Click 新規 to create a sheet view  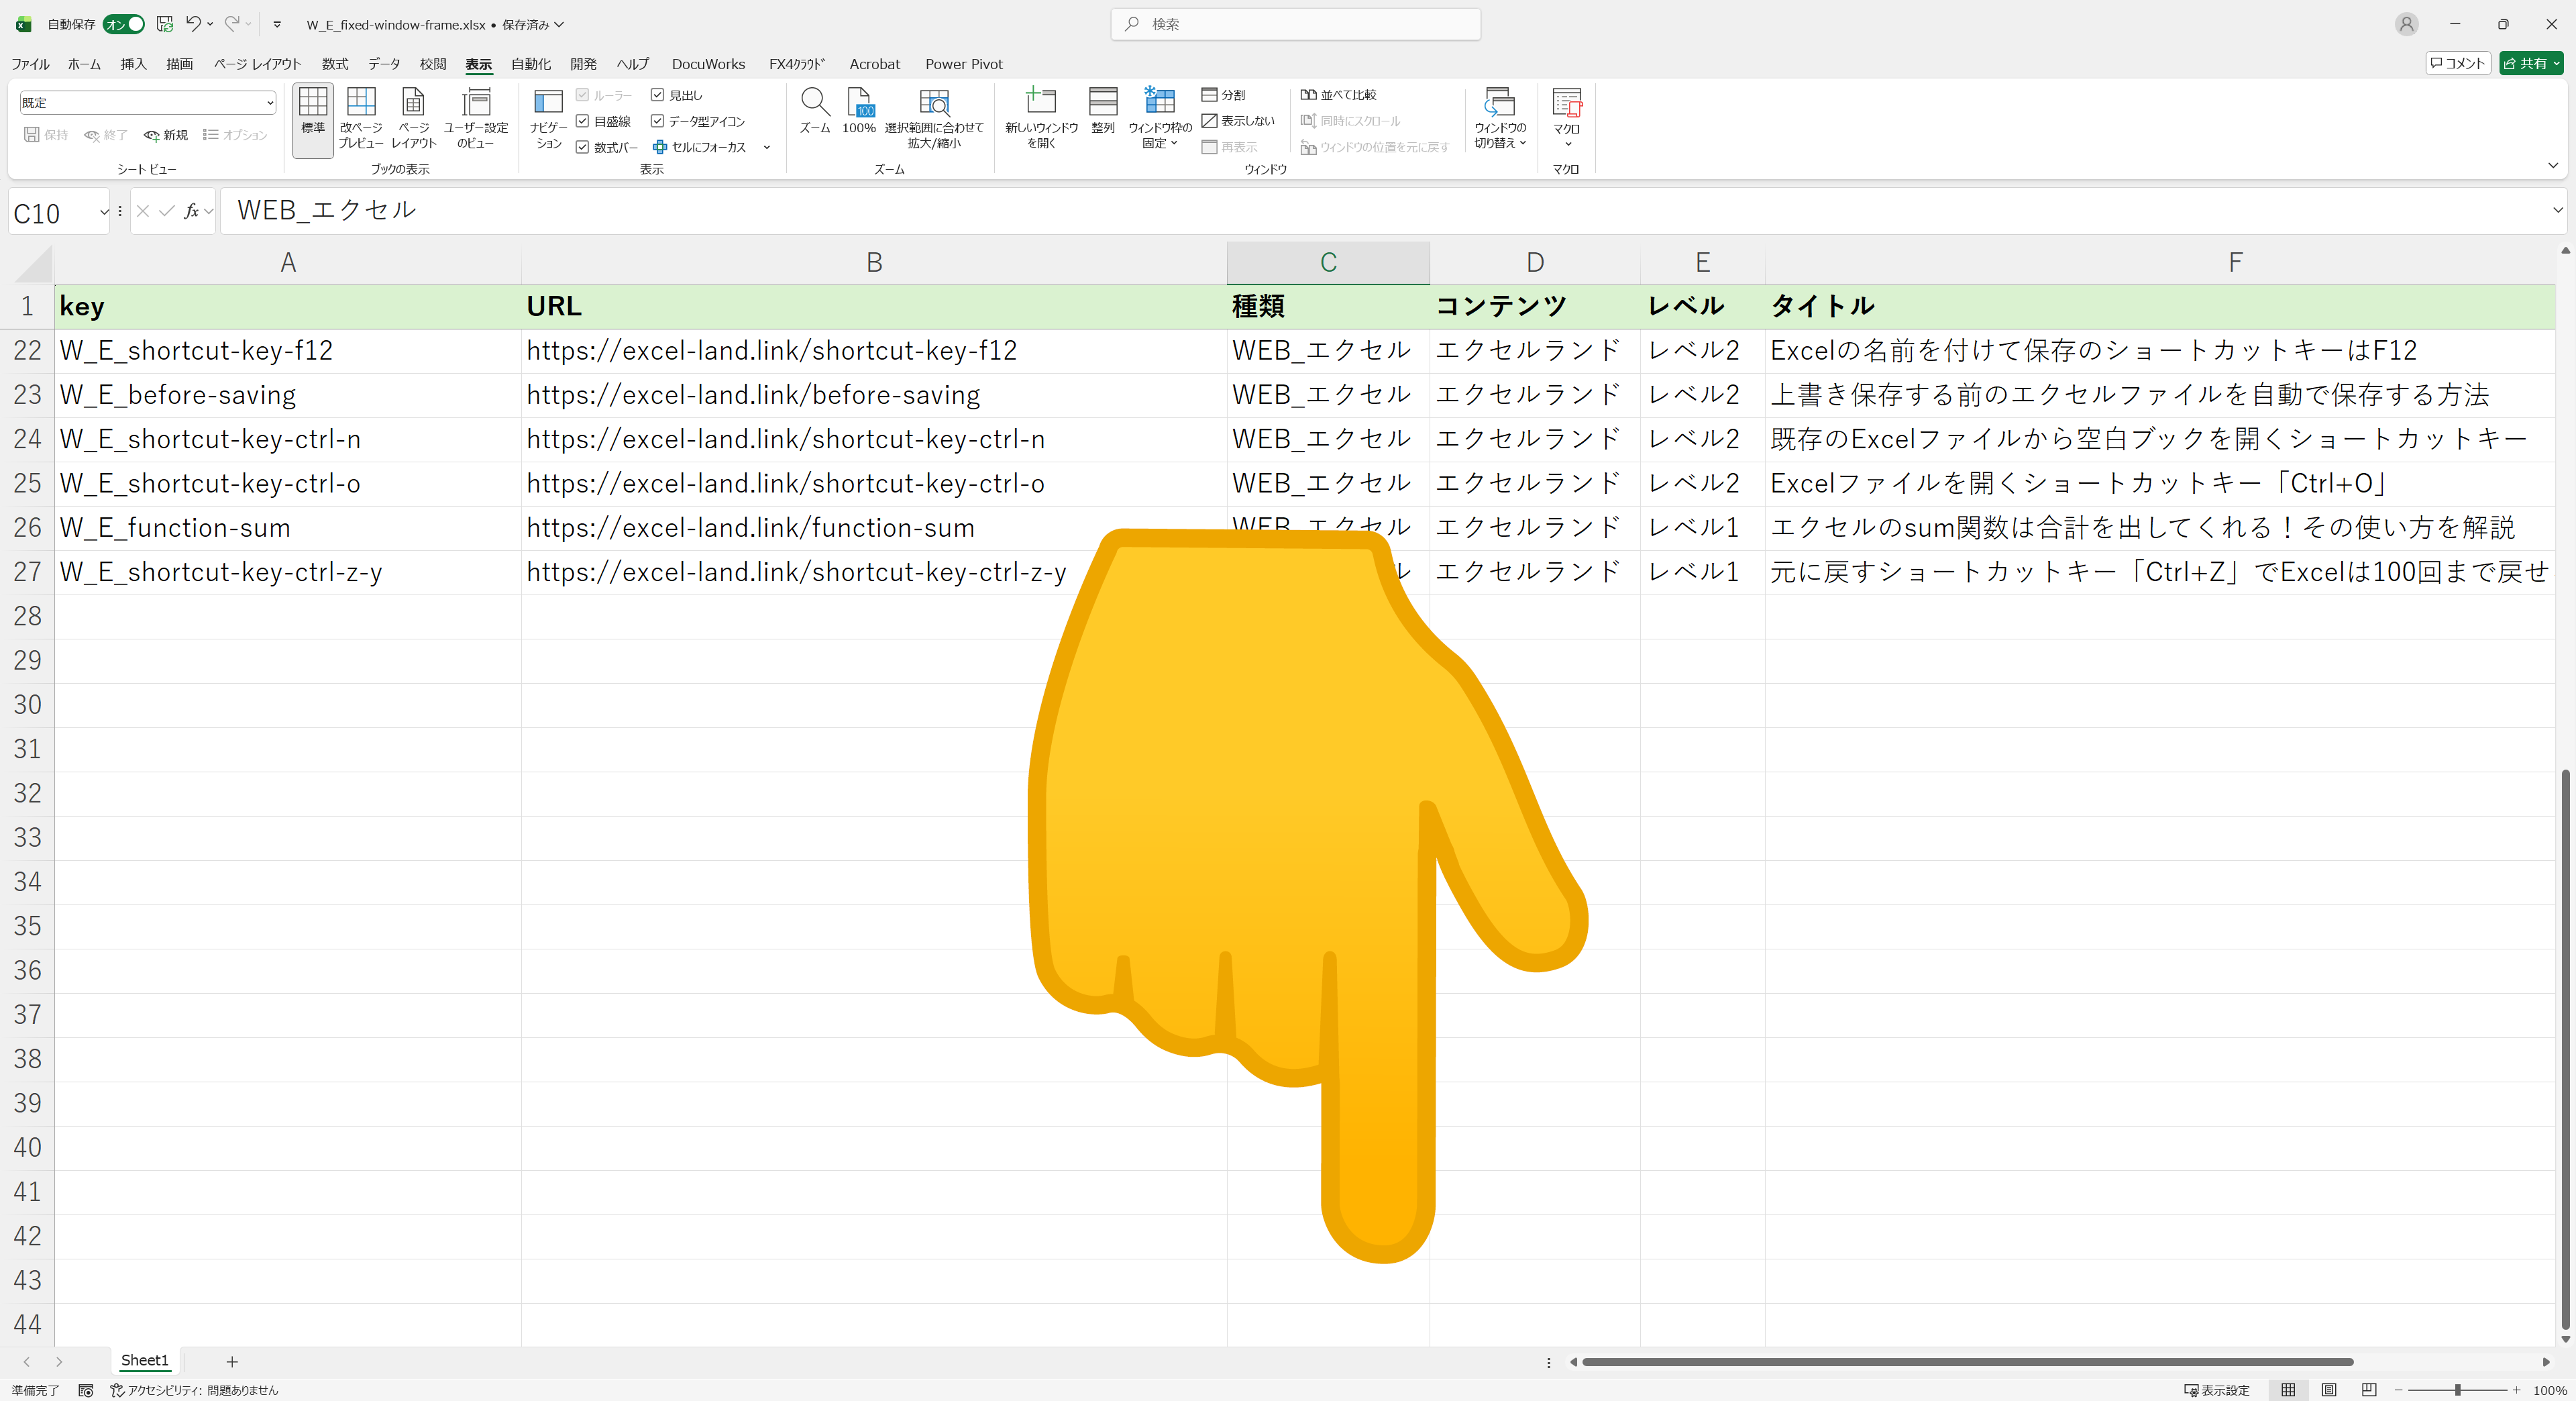coord(166,135)
